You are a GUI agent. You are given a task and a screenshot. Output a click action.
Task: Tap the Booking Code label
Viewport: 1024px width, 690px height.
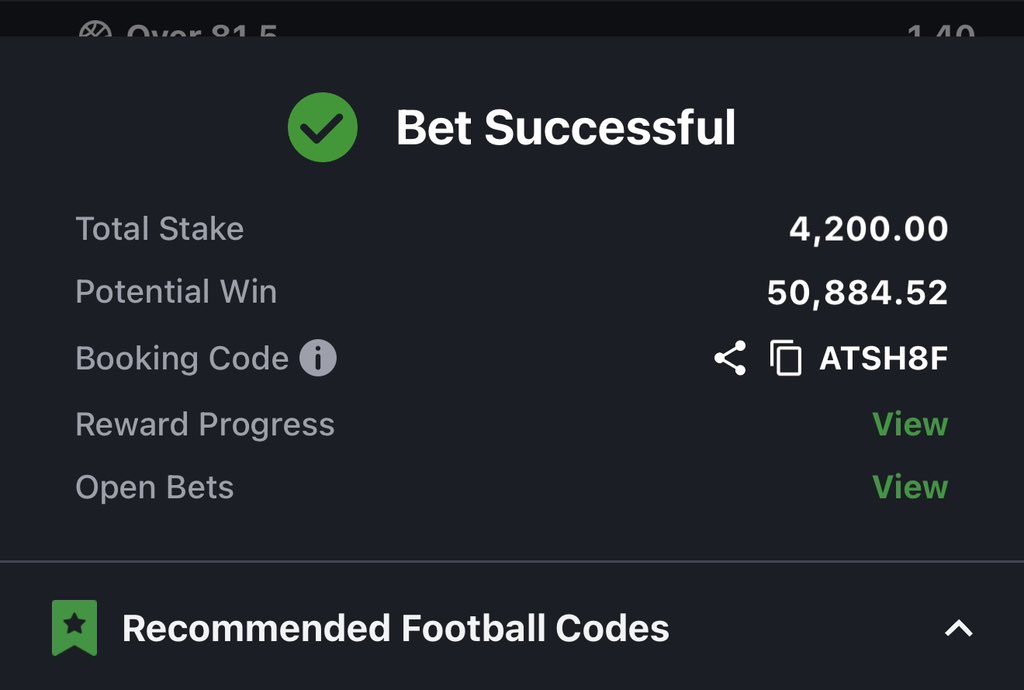click(182, 358)
